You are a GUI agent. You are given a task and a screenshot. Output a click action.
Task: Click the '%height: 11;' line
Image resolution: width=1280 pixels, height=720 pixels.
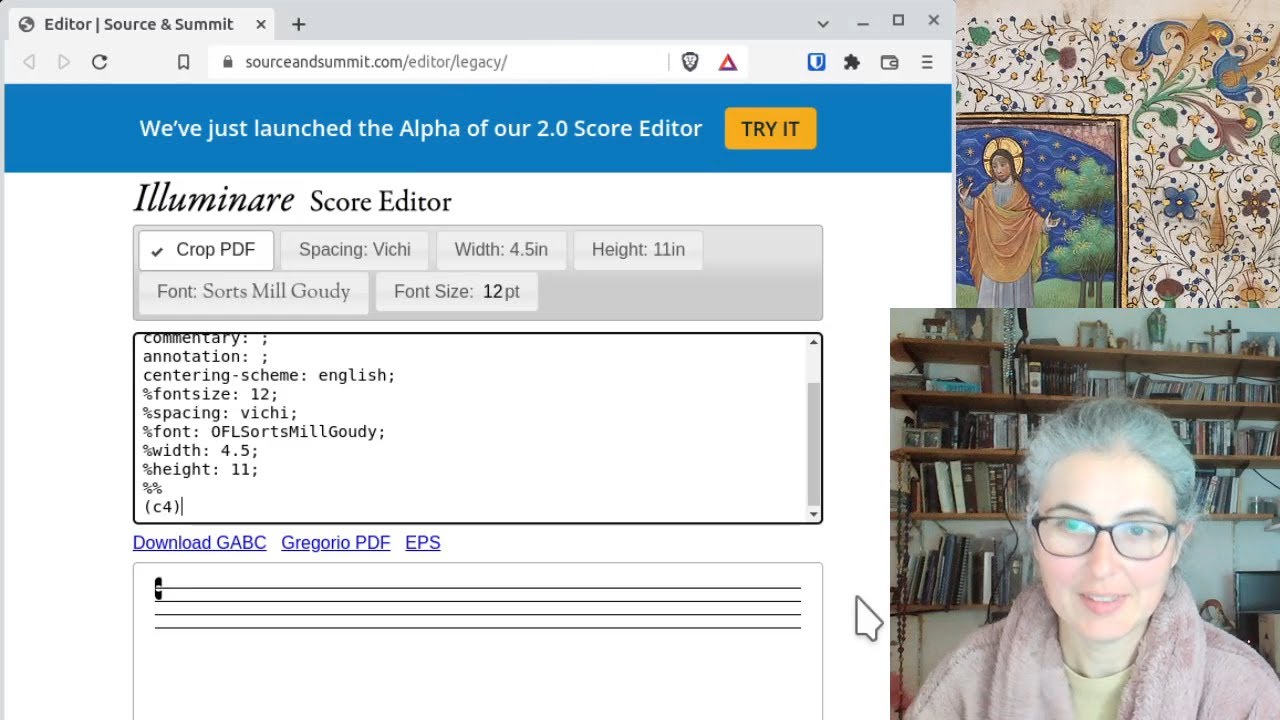point(200,469)
